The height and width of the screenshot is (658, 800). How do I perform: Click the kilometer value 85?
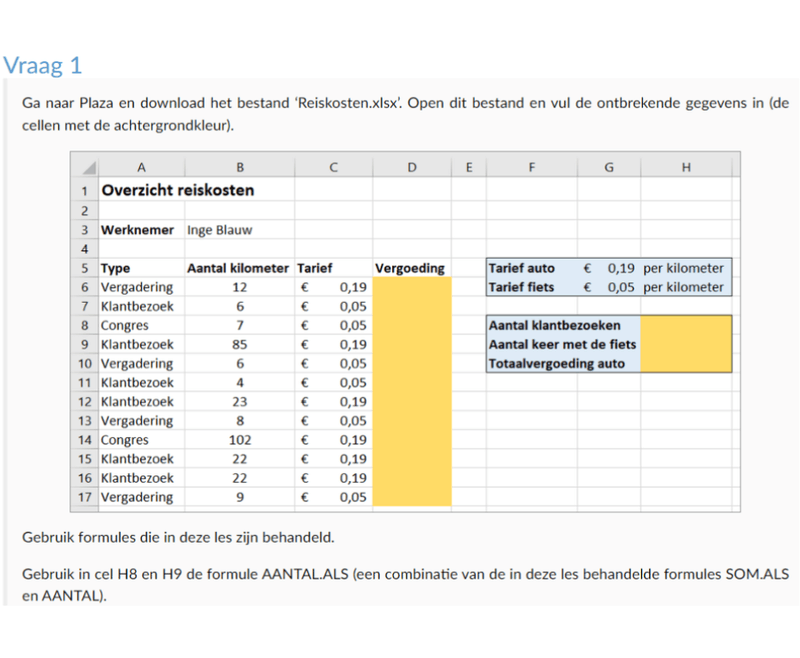(240, 345)
